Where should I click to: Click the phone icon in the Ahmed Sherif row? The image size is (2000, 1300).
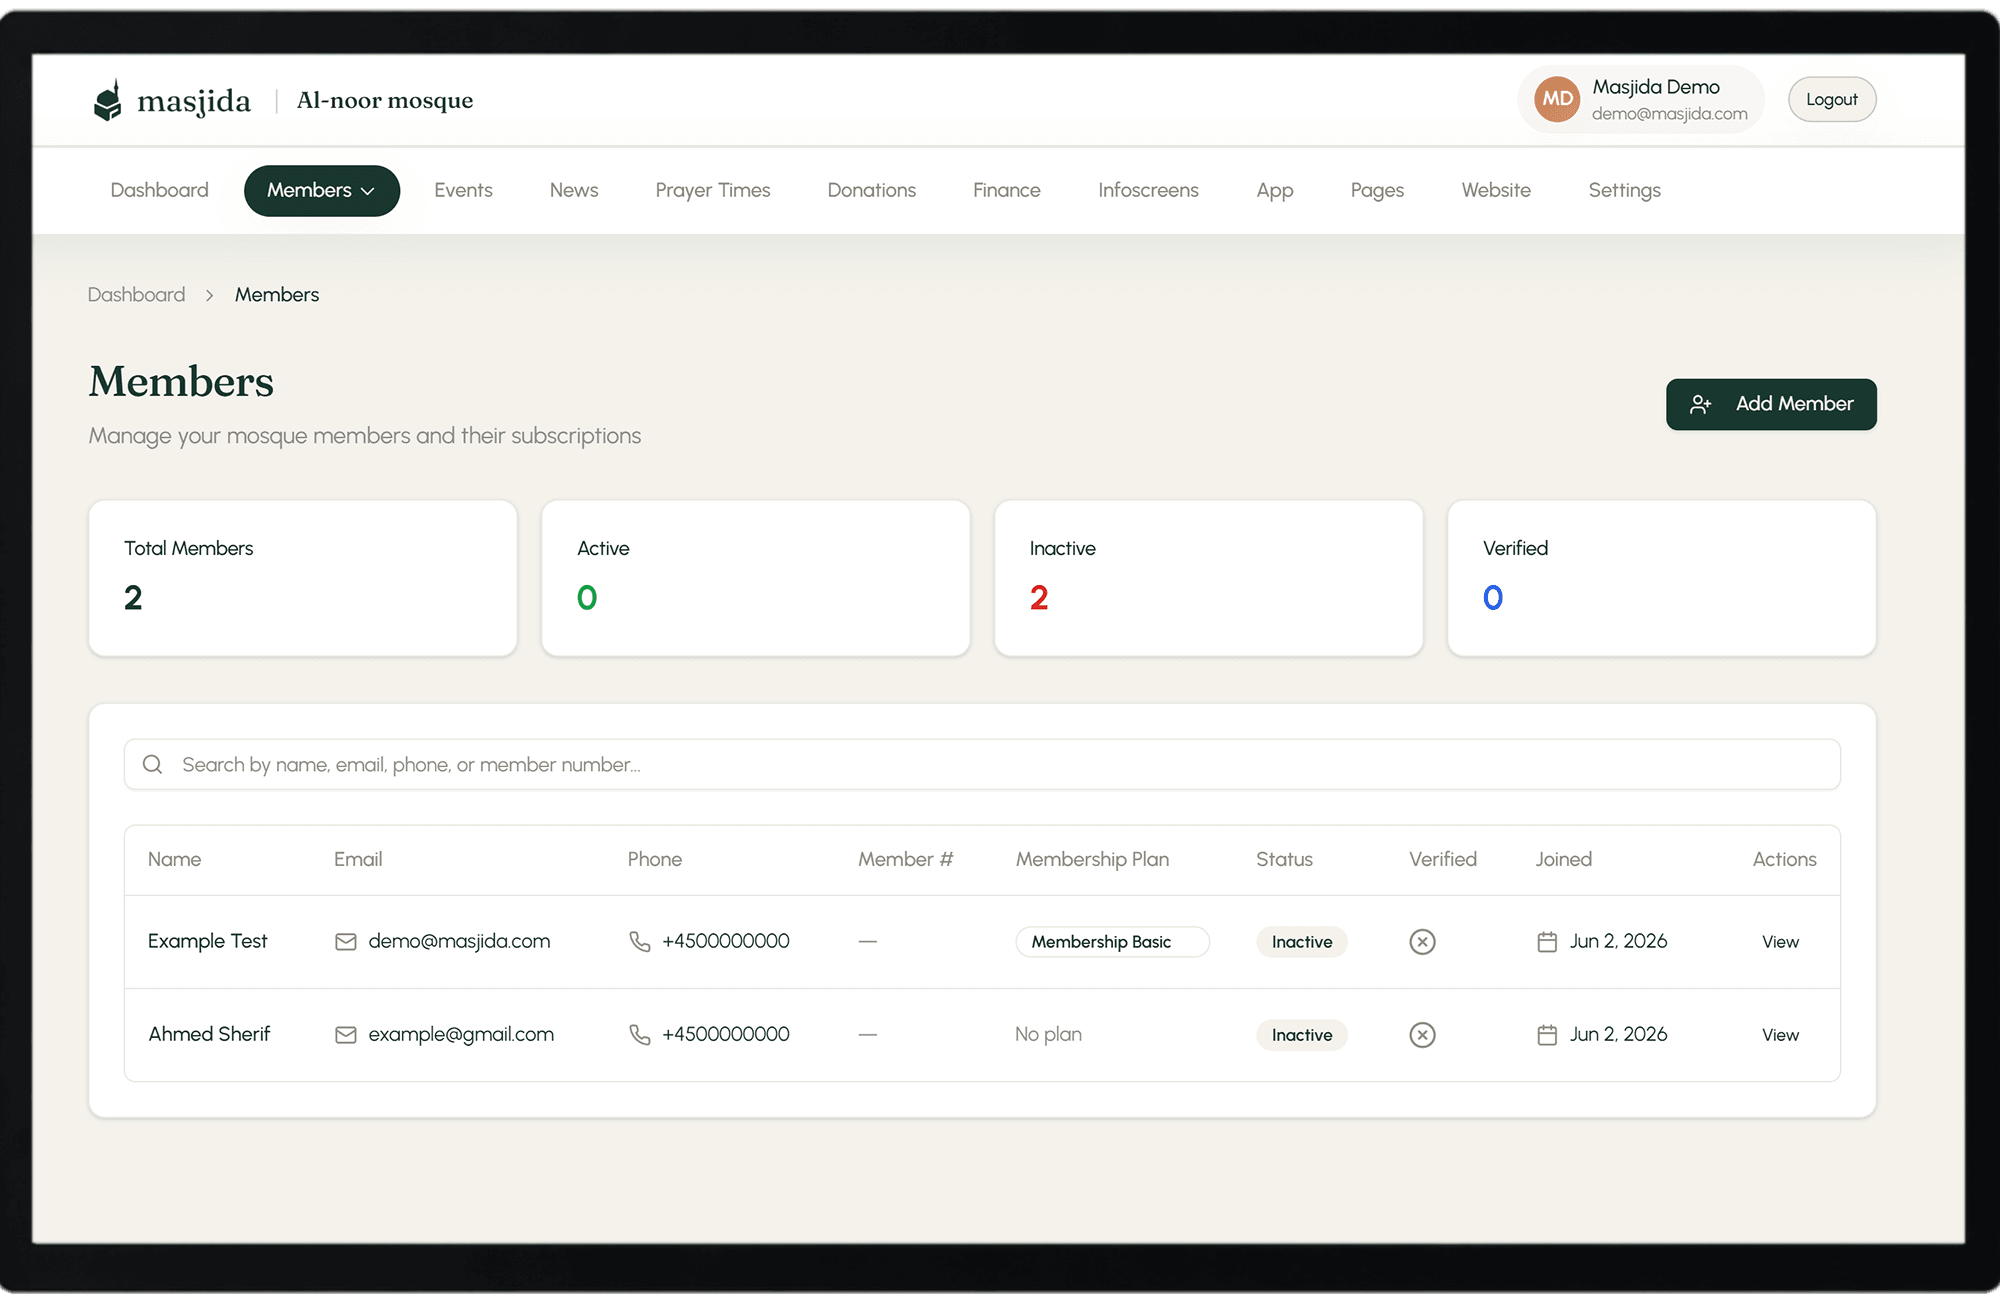[x=640, y=1035]
